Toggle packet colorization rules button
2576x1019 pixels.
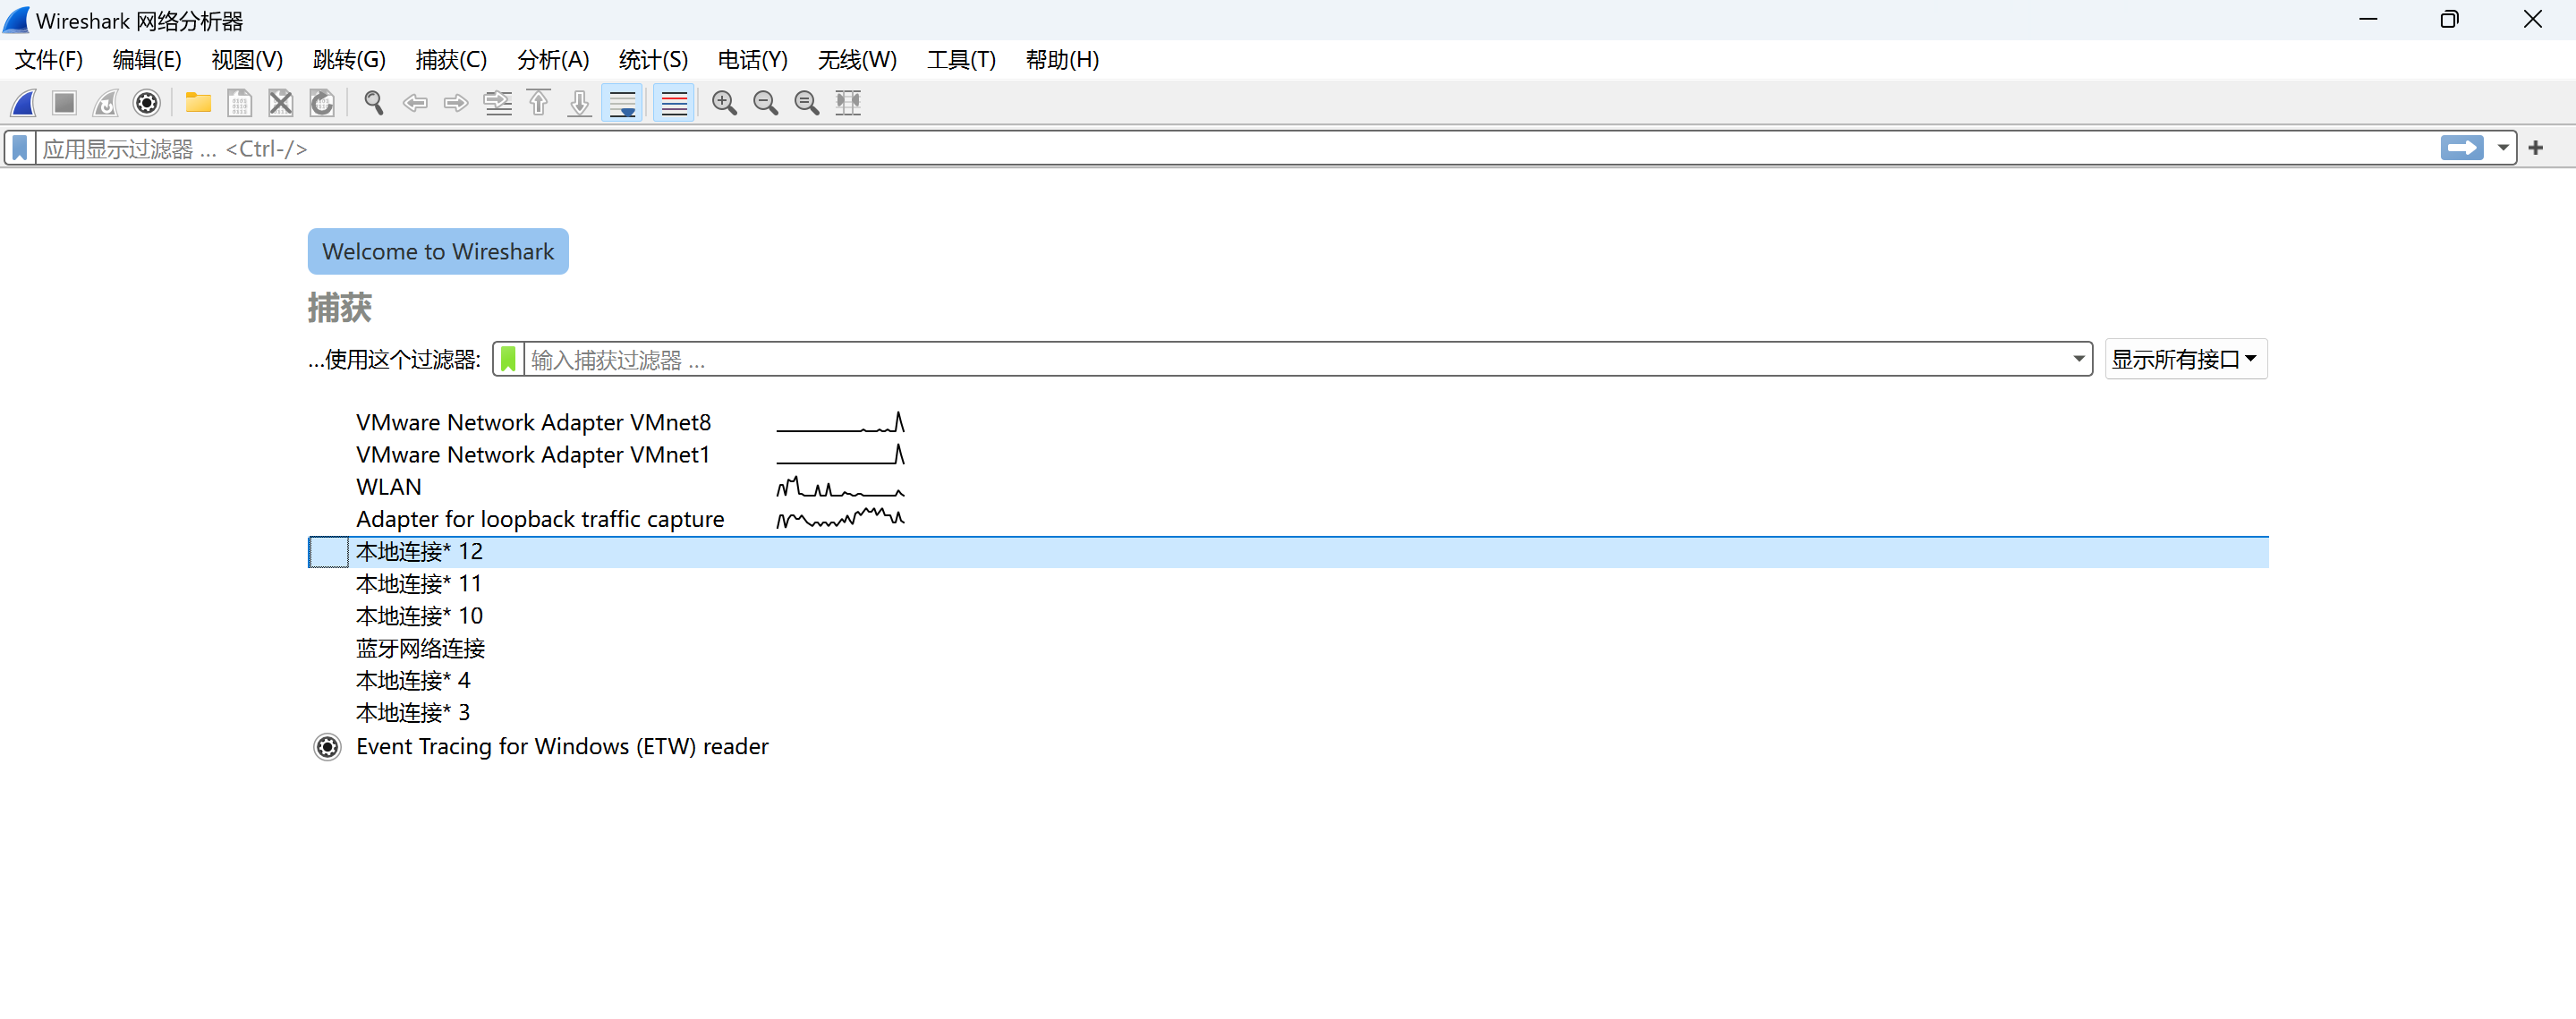[674, 103]
